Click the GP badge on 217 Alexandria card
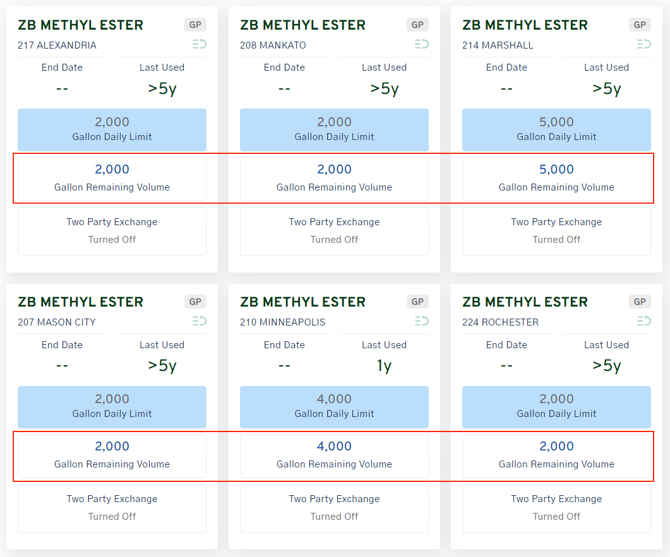Viewport: 670px width, 557px height. 196,24
